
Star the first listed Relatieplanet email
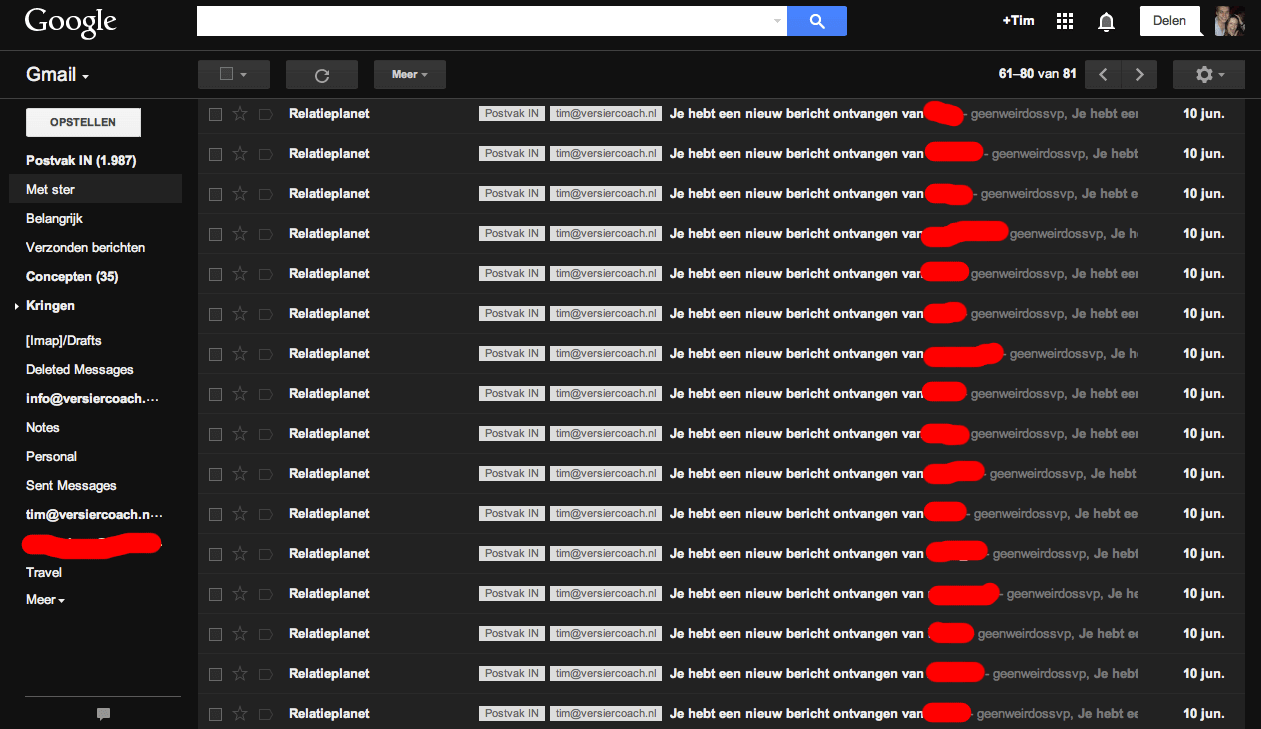pyautogui.click(x=240, y=114)
